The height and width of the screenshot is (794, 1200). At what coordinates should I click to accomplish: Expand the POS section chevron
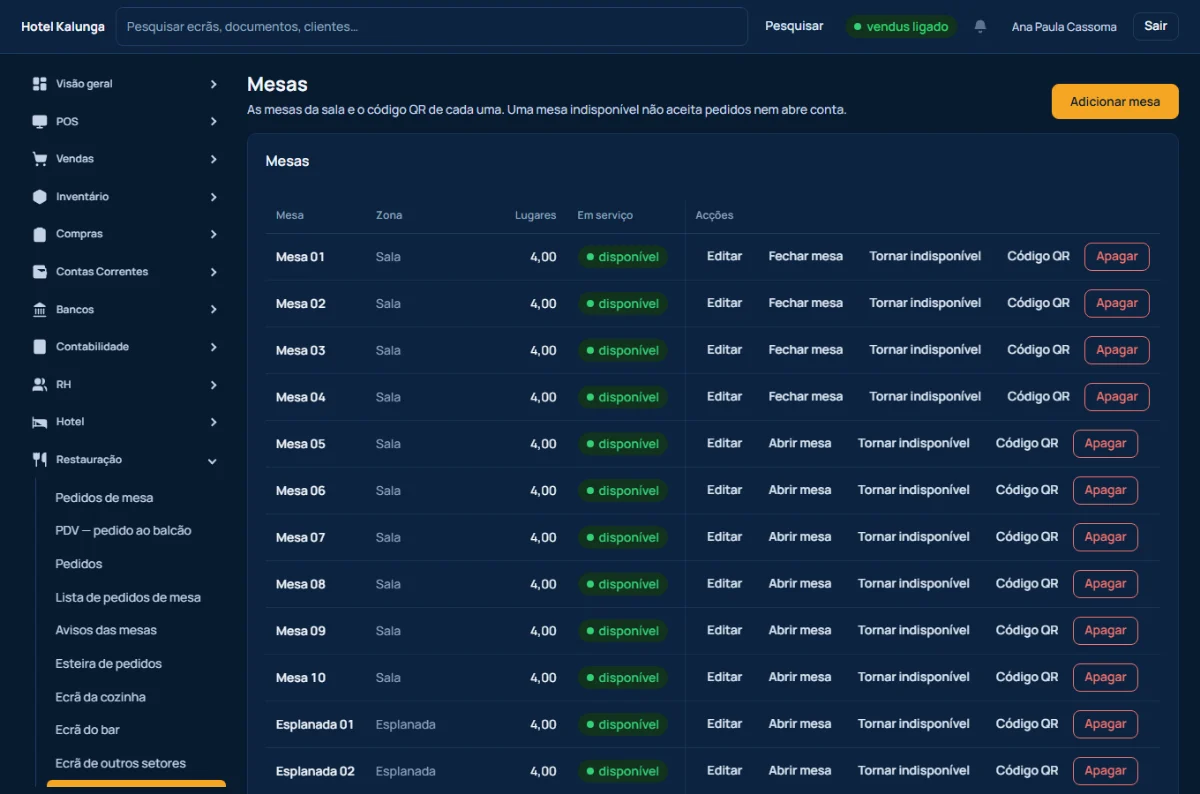click(x=213, y=122)
